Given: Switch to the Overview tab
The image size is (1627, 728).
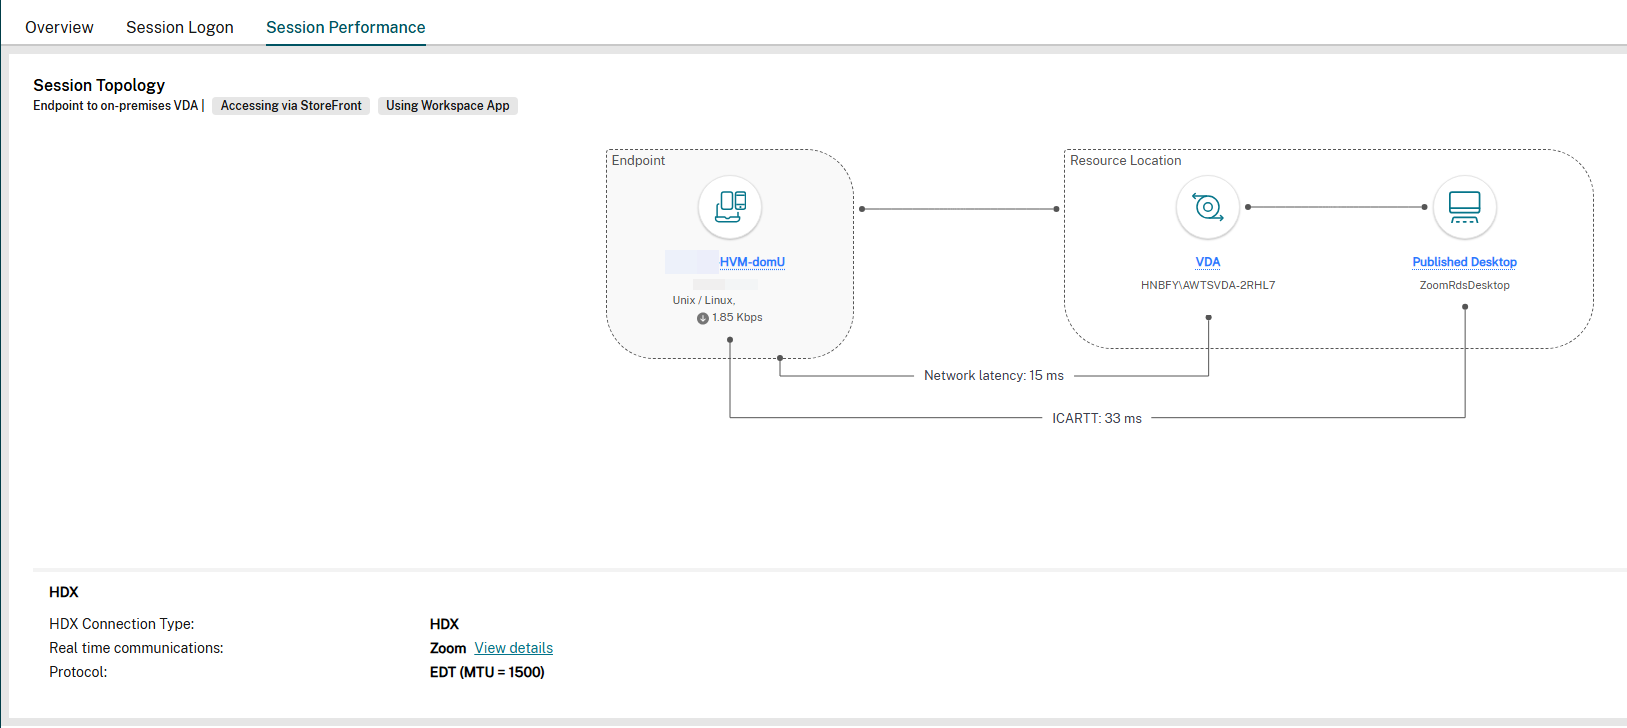Looking at the screenshot, I should [59, 27].
